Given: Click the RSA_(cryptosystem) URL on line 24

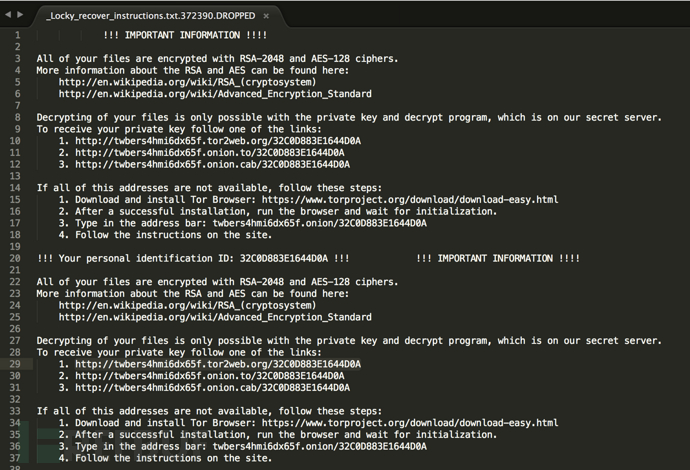Looking at the screenshot, I should click(187, 305).
